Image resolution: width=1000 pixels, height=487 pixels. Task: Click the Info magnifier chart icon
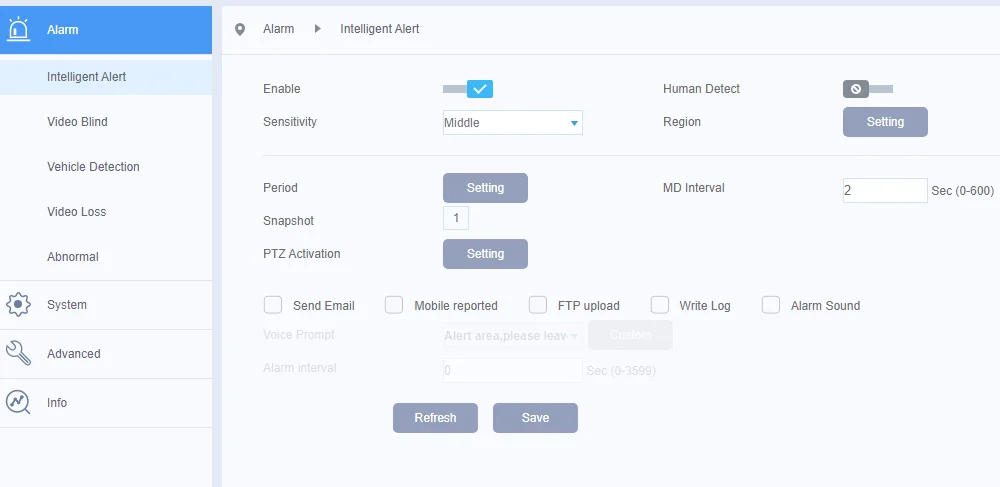(18, 402)
